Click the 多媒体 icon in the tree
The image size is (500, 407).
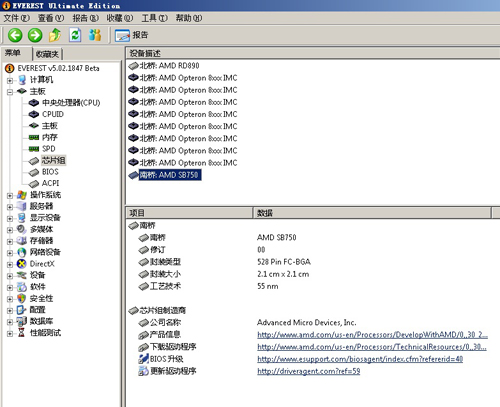22,229
